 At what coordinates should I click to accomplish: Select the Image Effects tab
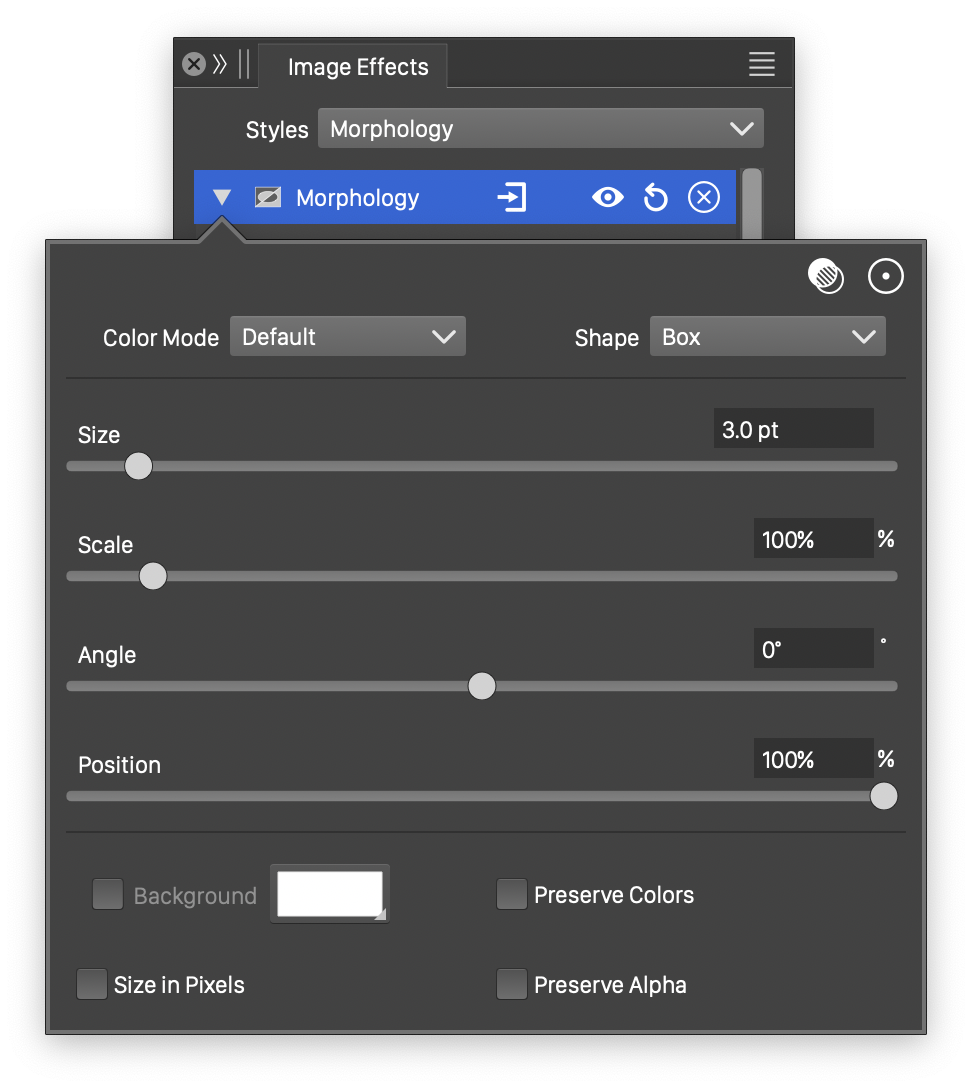click(x=357, y=67)
